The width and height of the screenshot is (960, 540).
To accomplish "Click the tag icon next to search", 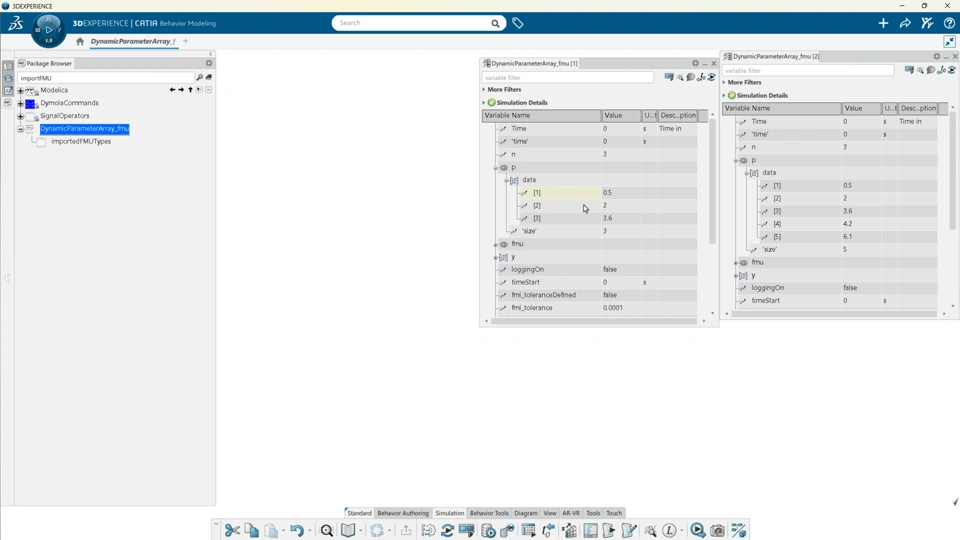I will (x=518, y=23).
